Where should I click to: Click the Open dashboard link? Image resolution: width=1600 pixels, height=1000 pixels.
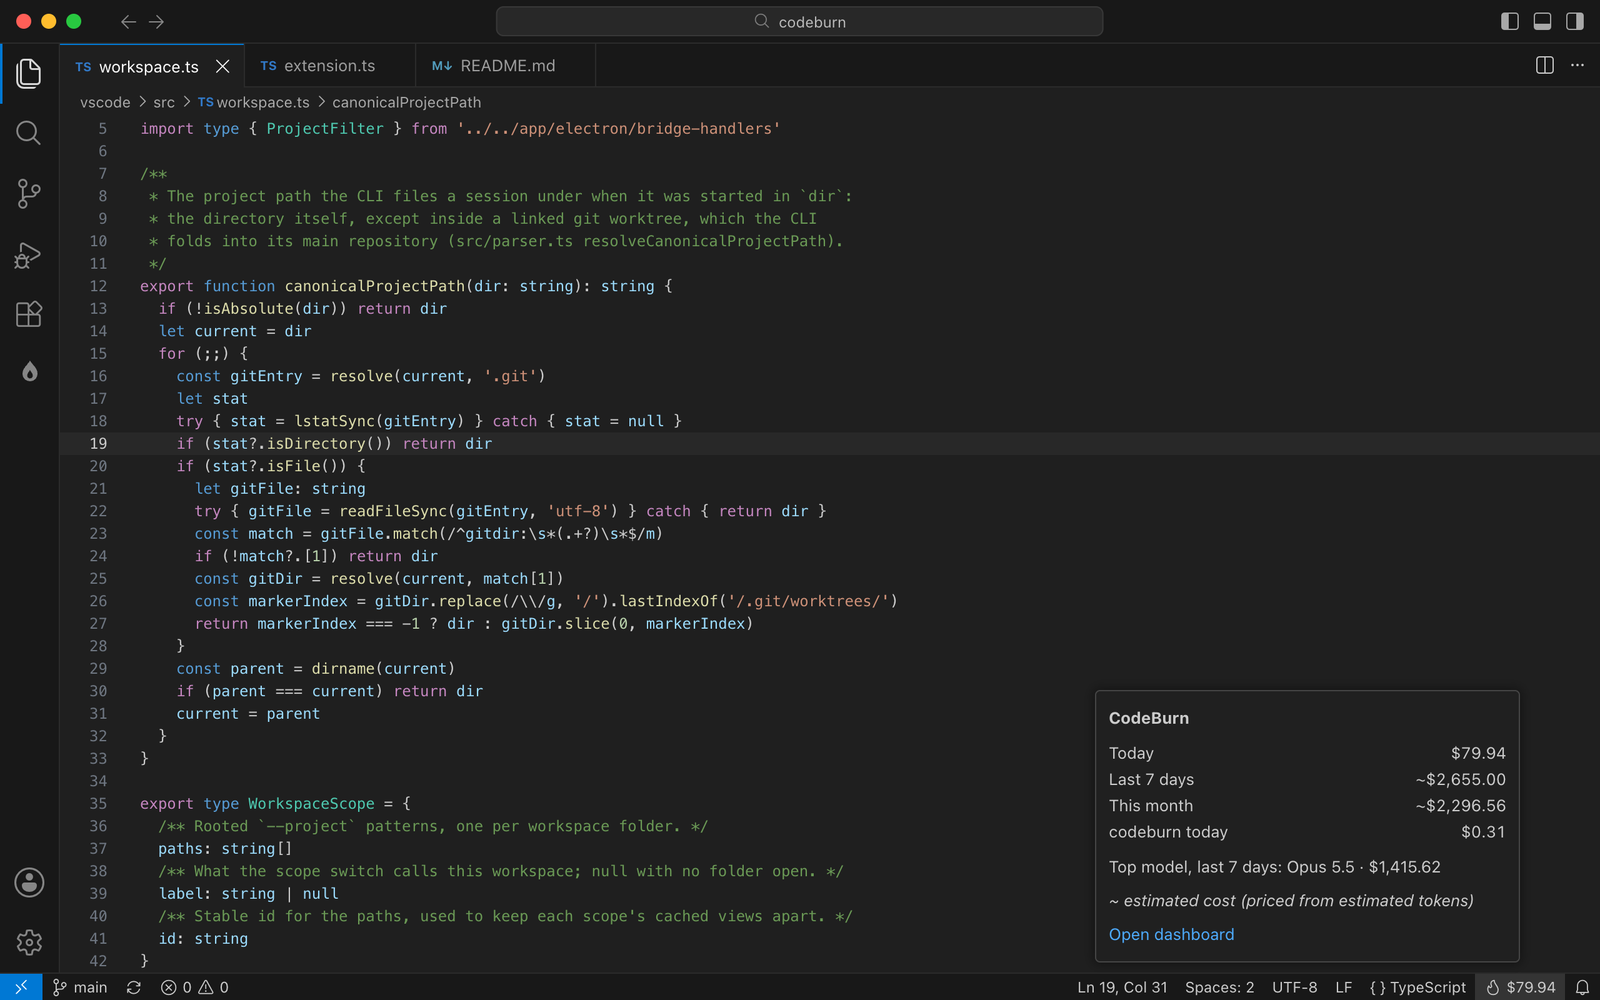point(1171,934)
